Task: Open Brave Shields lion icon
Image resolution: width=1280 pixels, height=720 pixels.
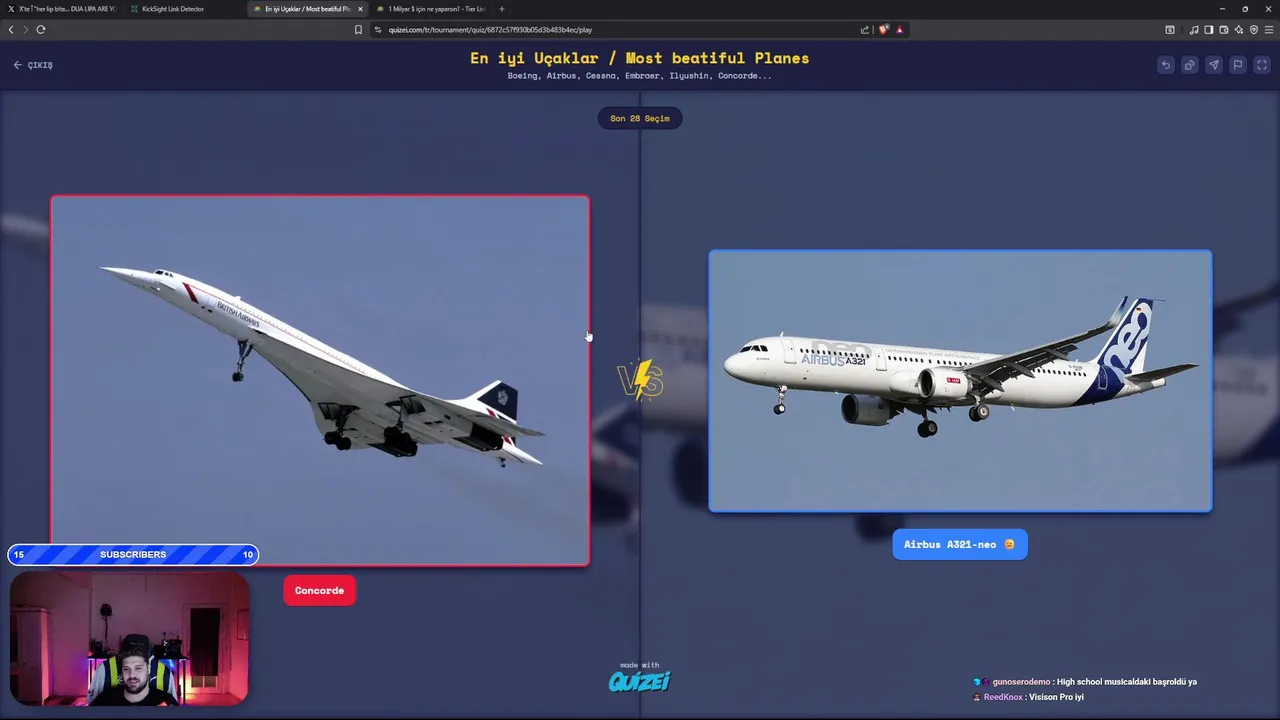Action: [x=884, y=30]
